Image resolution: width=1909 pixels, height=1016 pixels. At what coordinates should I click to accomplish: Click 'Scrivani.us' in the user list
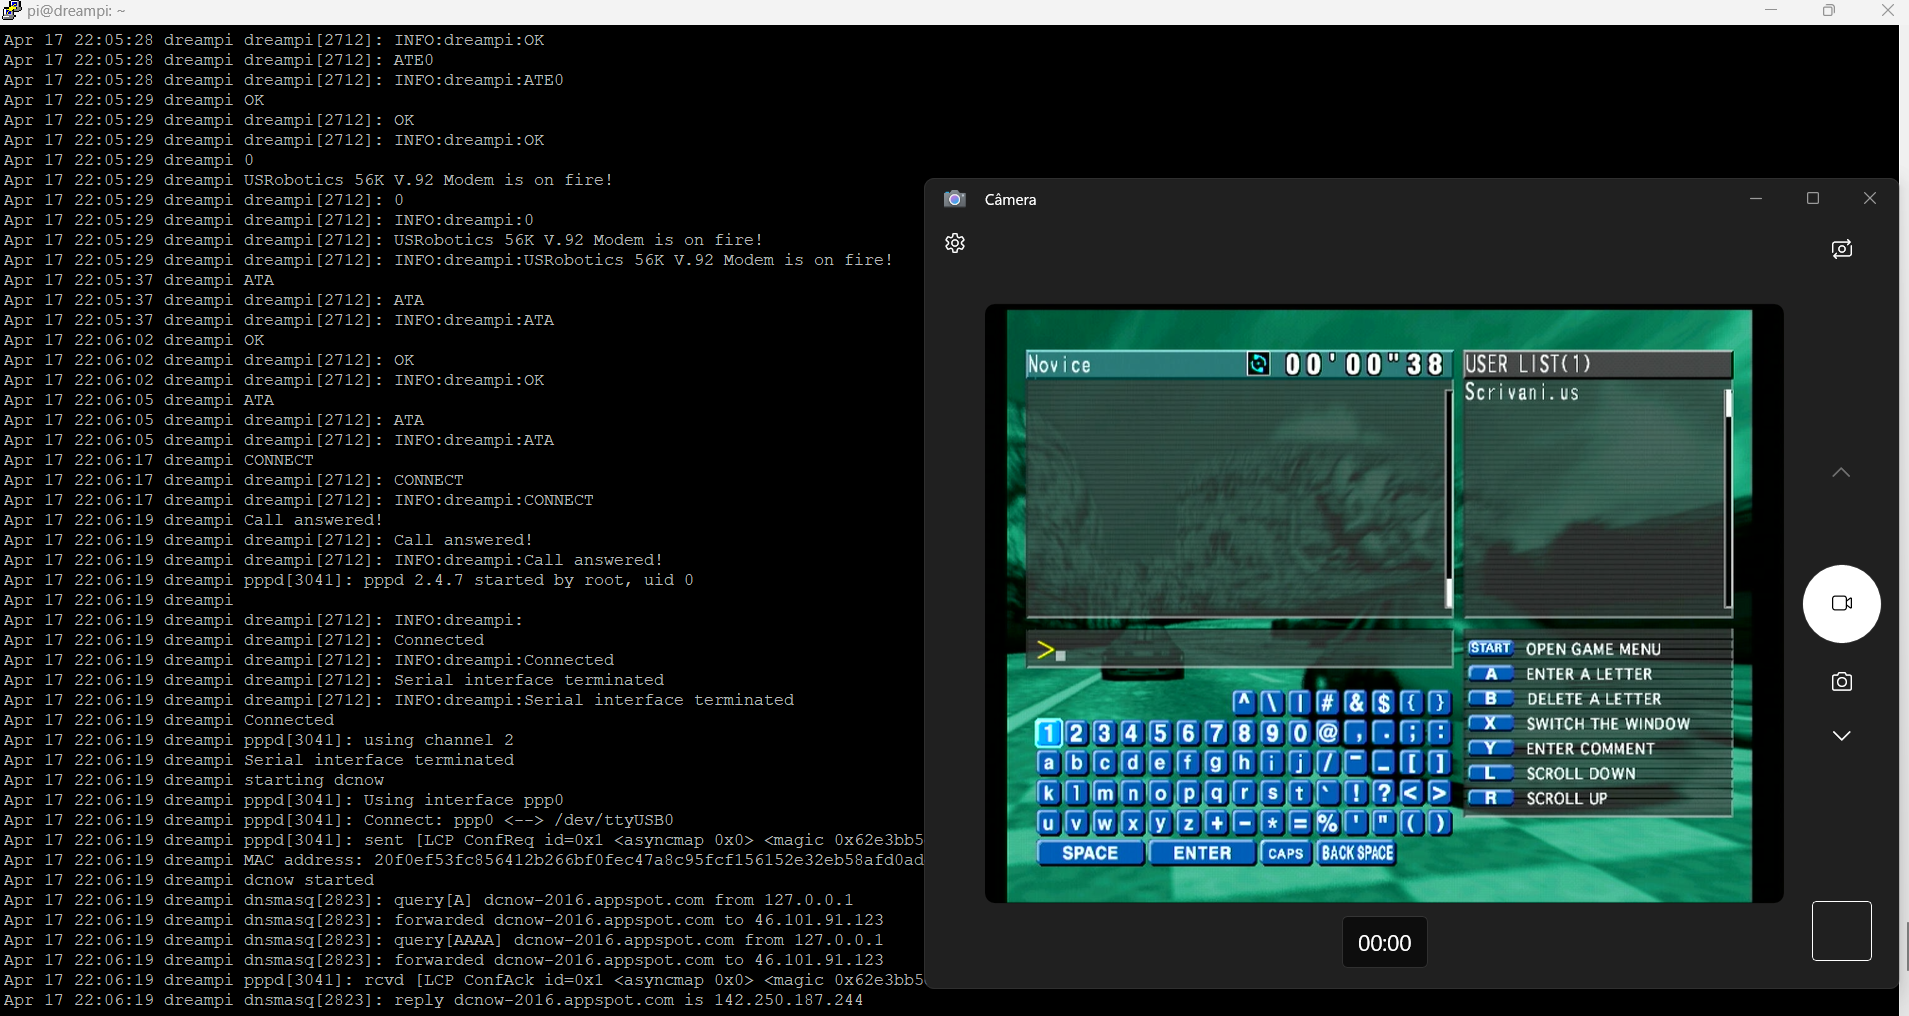[x=1522, y=393]
